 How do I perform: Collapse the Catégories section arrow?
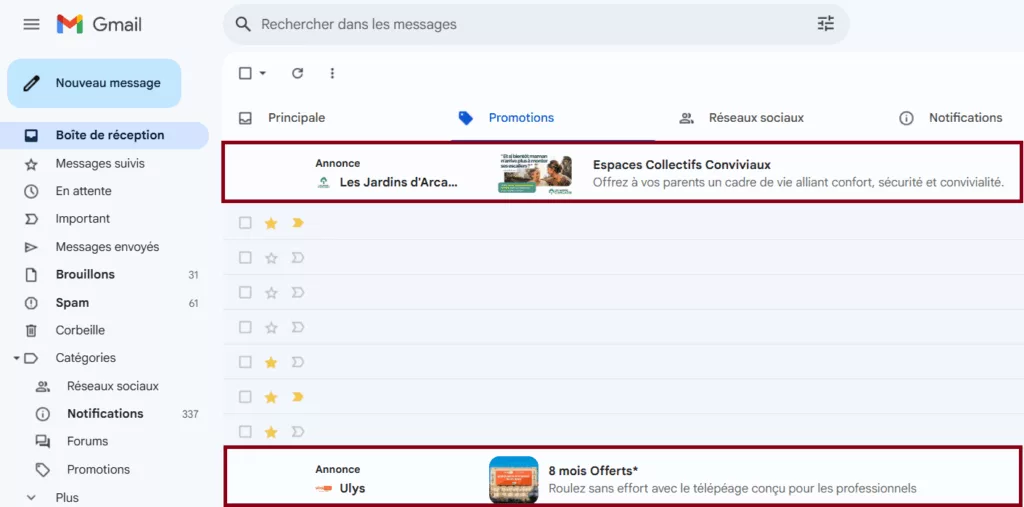tap(16, 358)
